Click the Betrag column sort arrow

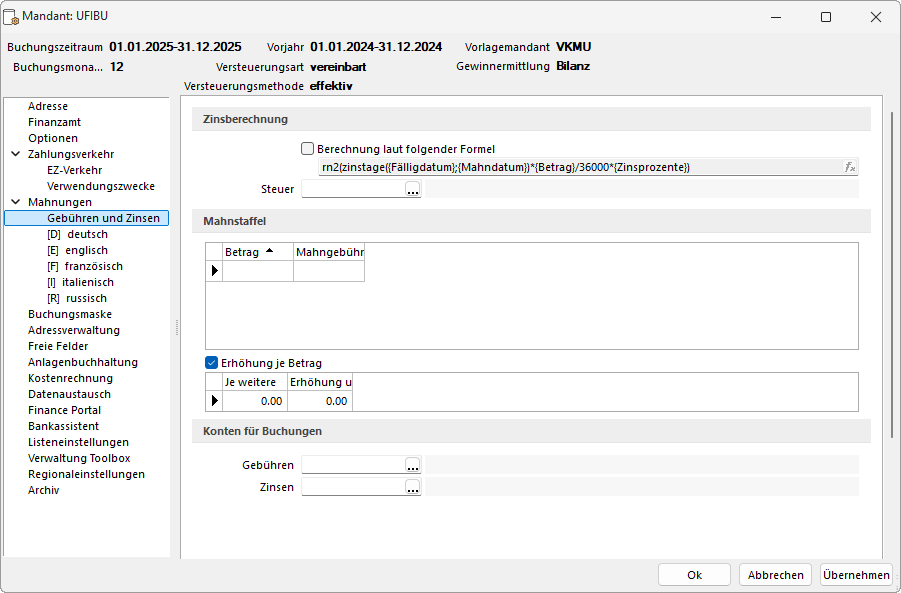pos(269,252)
